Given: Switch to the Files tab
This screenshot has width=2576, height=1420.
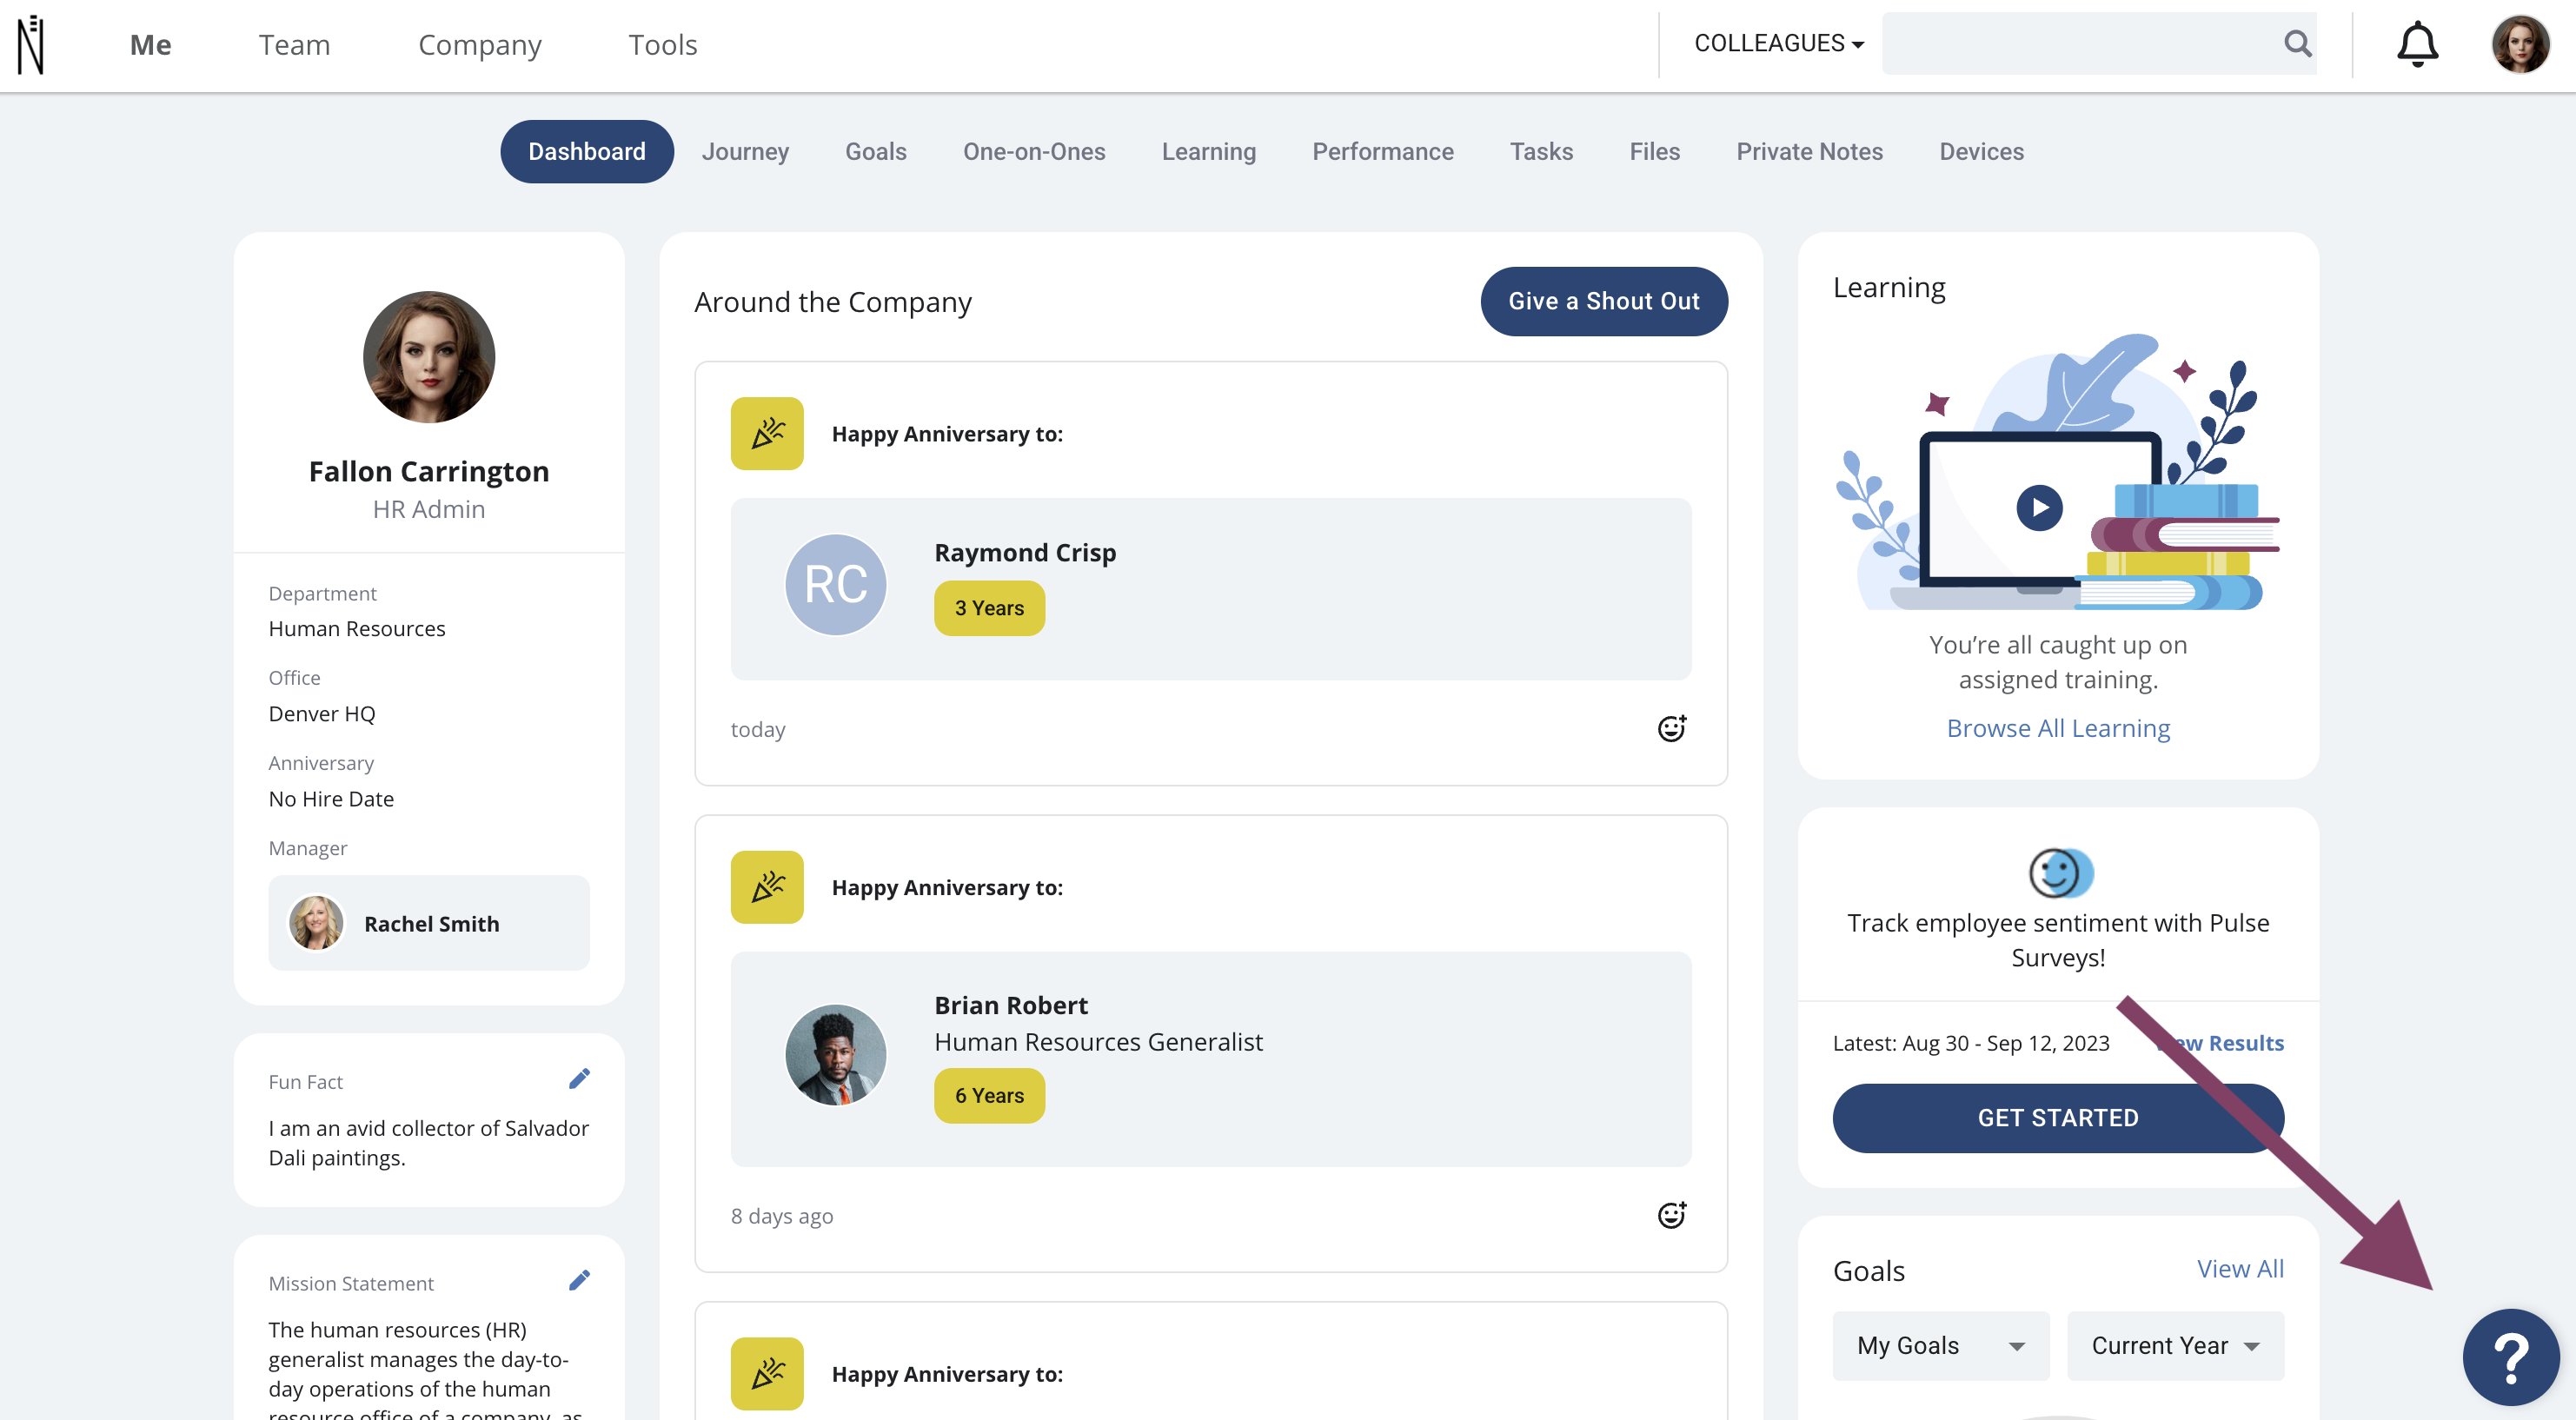Looking at the screenshot, I should tap(1655, 151).
